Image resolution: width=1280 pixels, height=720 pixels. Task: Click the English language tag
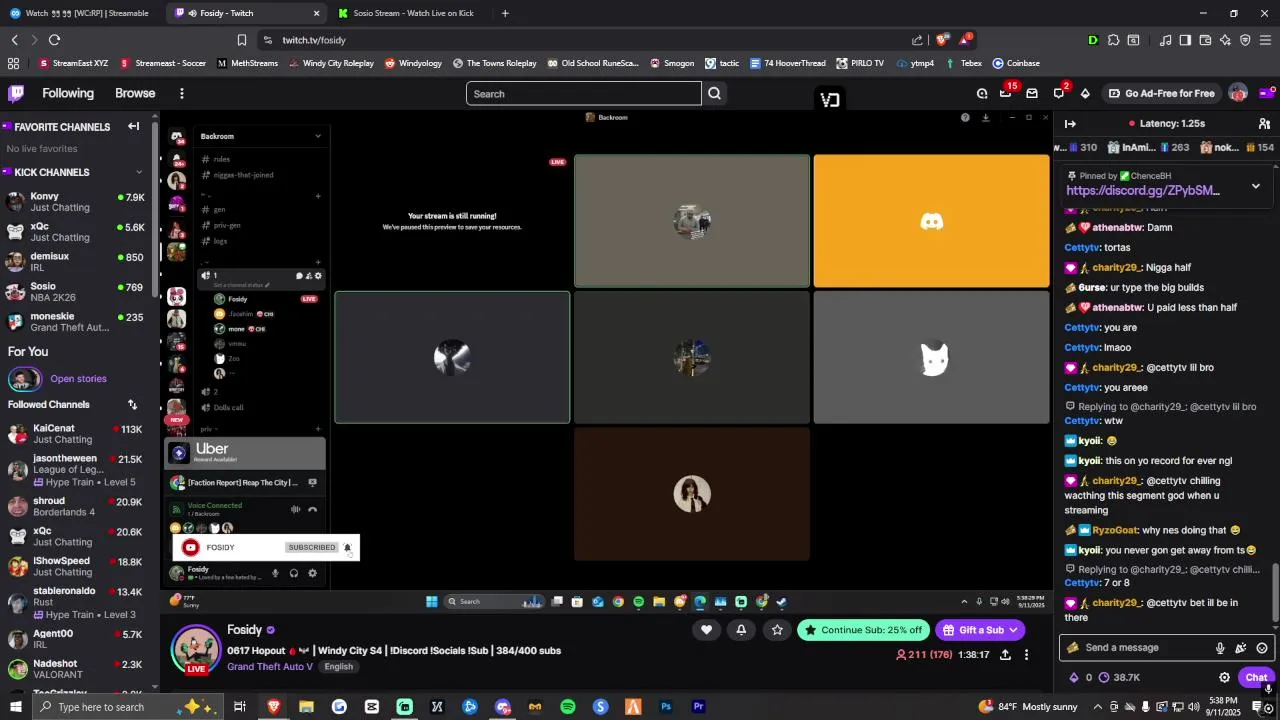[x=338, y=667]
